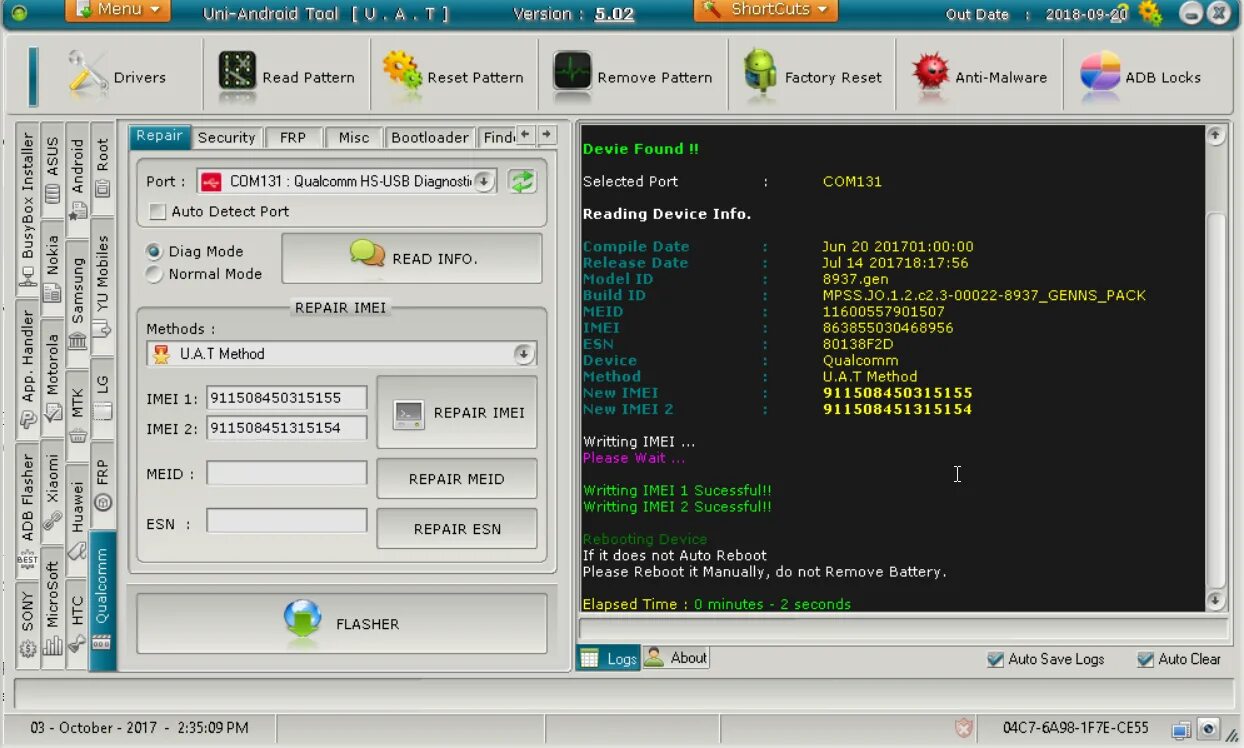The width and height of the screenshot is (1244, 748).
Task: Click the FLASHER button
Action: 342,623
